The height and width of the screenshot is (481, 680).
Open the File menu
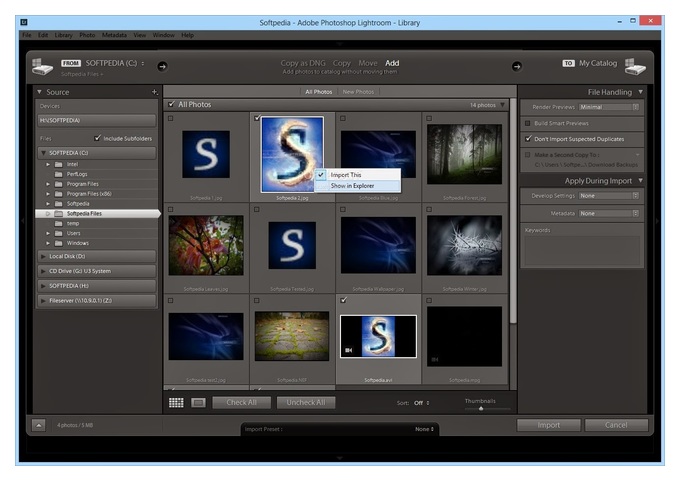pyautogui.click(x=27, y=35)
